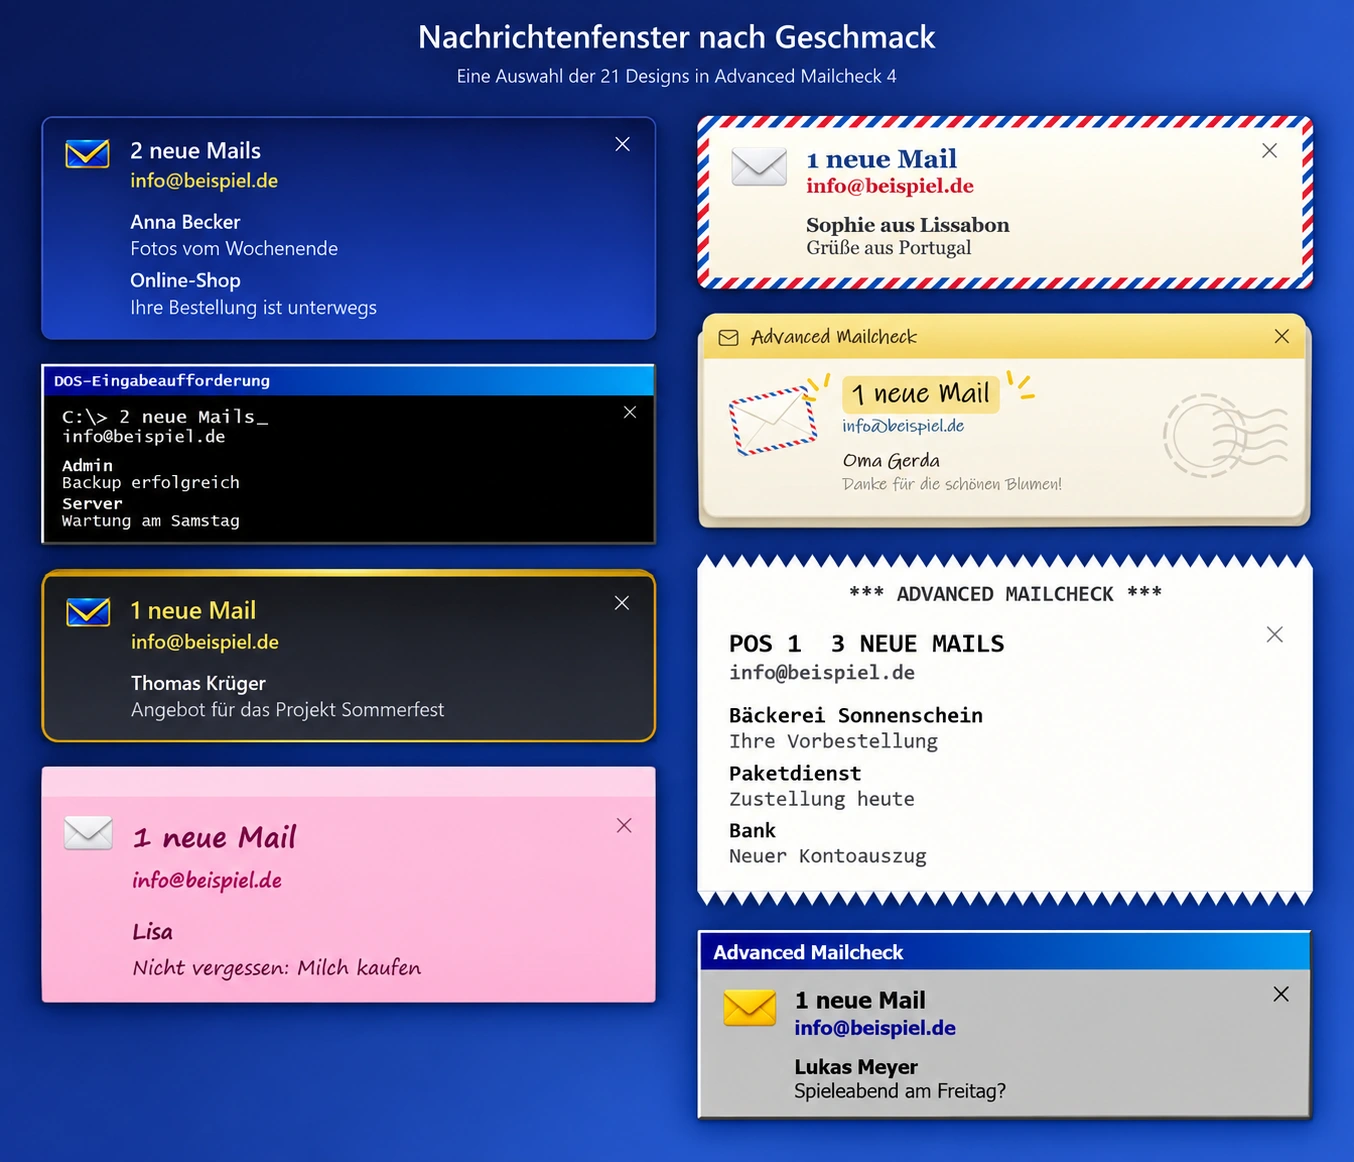The height and width of the screenshot is (1162, 1354).
Task: Open info@beispiel.de in the Lukas Meyer notification
Action: pos(875,1028)
